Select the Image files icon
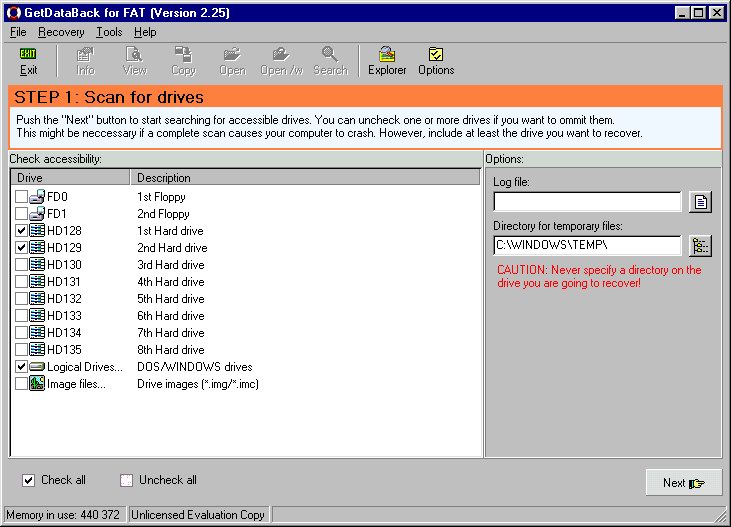Image resolution: width=731 pixels, height=527 pixels. (38, 384)
